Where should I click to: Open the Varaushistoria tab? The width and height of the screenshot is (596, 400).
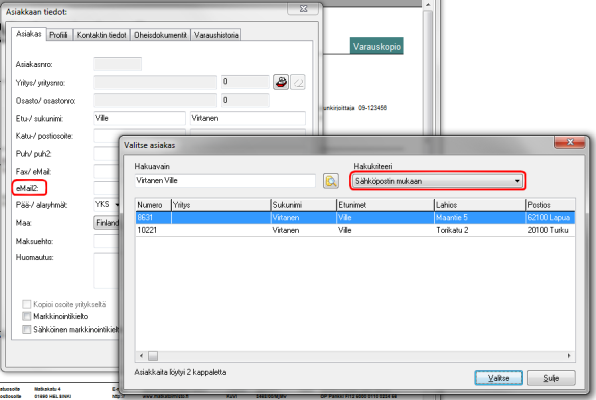[x=216, y=35]
